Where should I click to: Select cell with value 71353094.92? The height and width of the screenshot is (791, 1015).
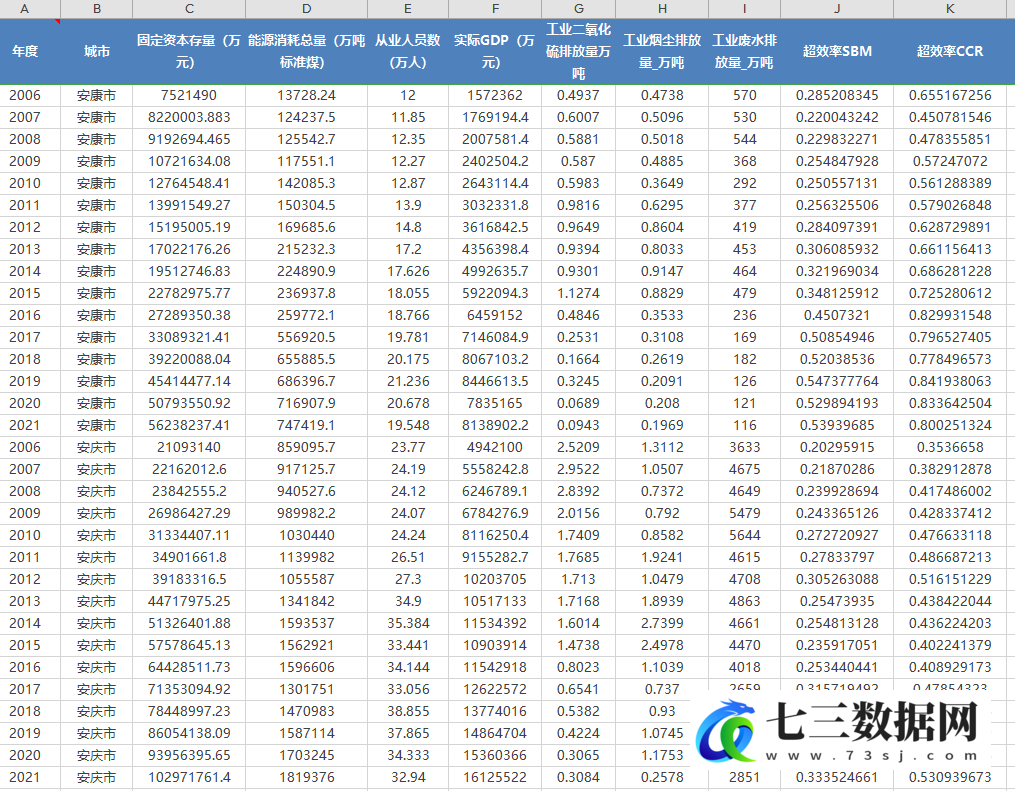tap(189, 689)
